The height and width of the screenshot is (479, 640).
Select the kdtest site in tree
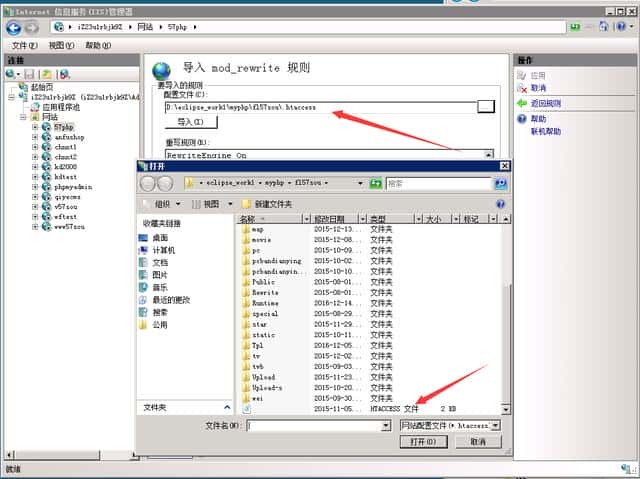tap(65, 177)
